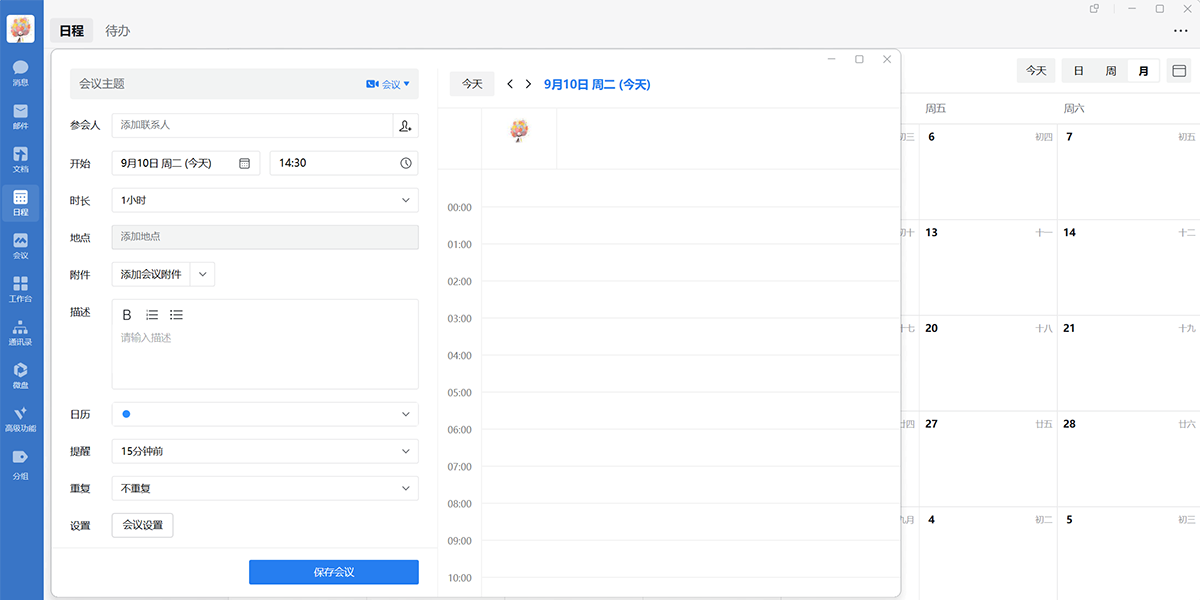
Task: Switch calendar to 日 day view
Action: click(1078, 71)
